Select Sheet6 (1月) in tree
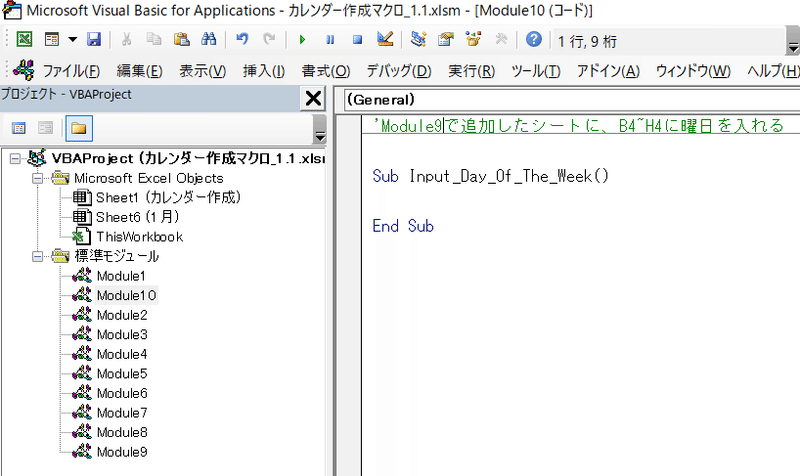800x476 pixels. pyautogui.click(x=138, y=217)
